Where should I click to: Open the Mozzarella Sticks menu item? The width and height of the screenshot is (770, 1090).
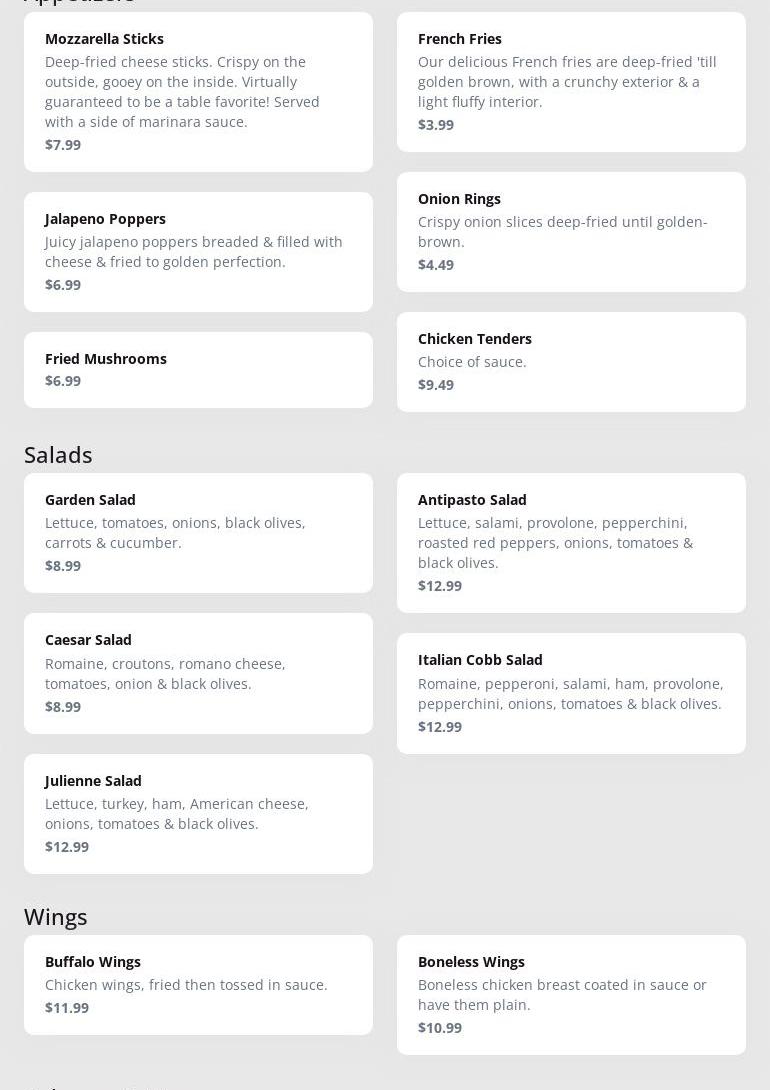tap(198, 91)
